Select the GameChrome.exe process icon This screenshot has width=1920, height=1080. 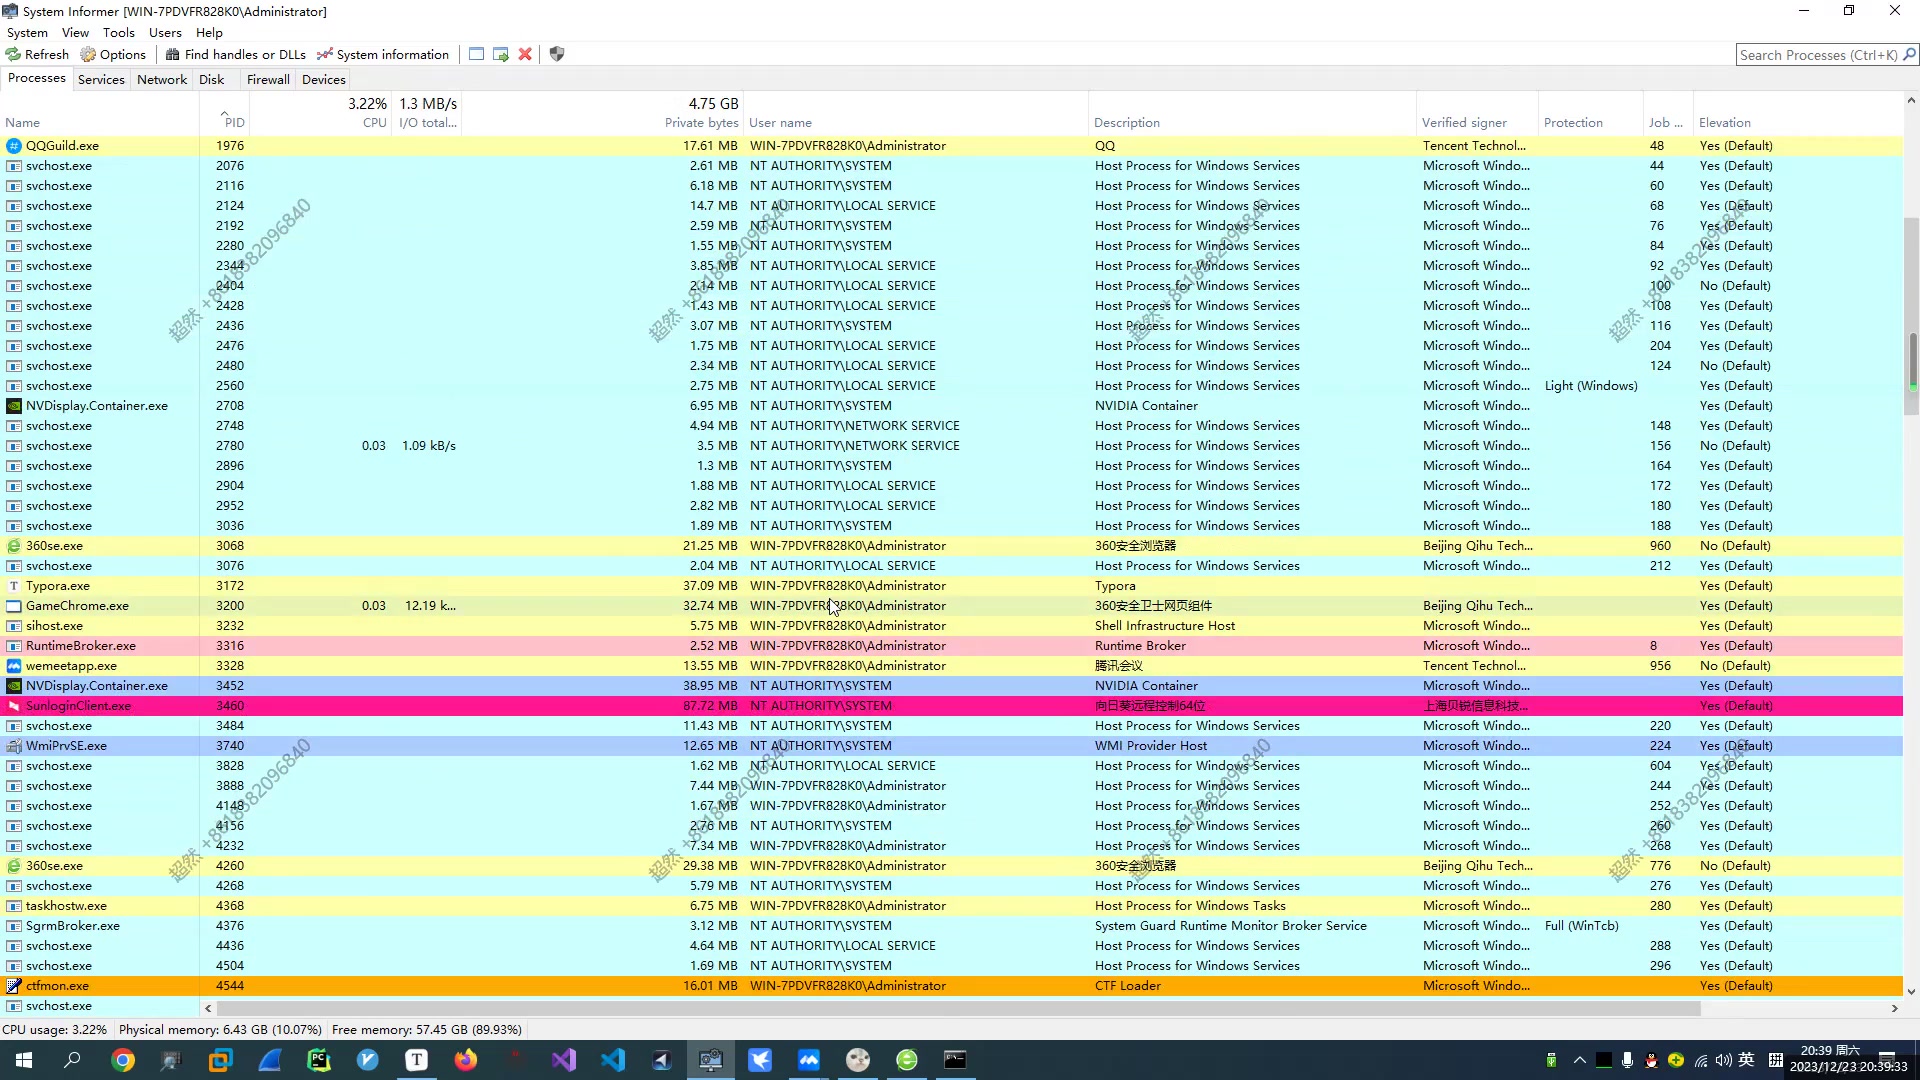14,605
